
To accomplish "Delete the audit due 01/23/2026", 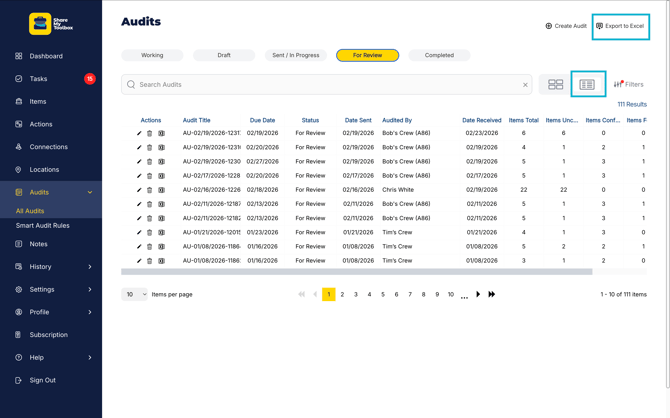I will [150, 233].
